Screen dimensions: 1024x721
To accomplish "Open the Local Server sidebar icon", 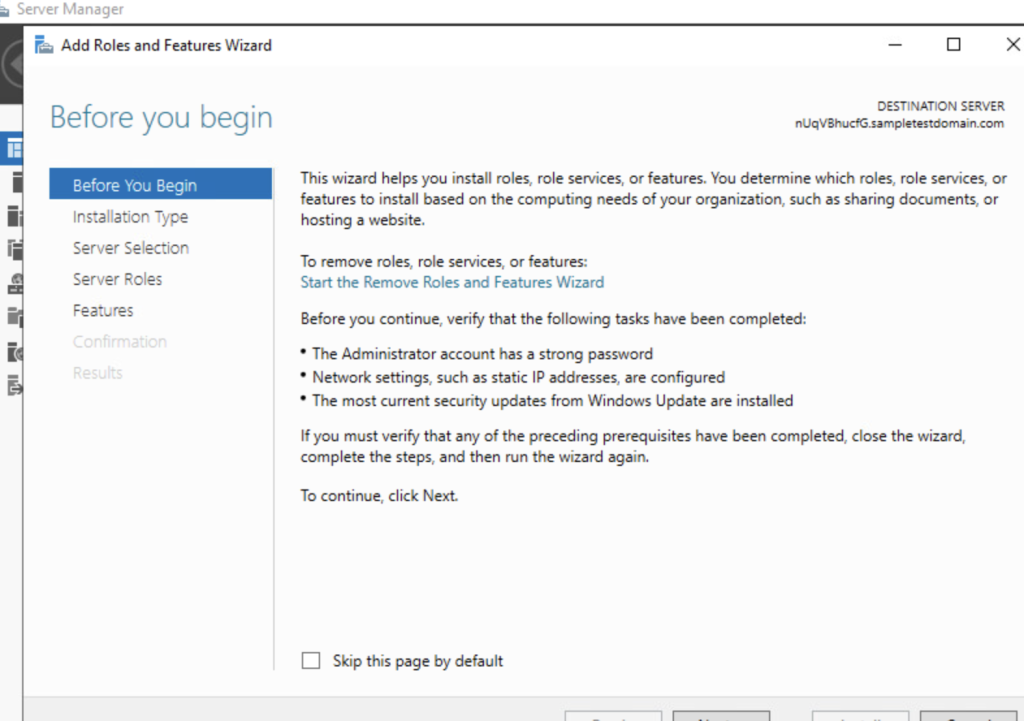I will pos(14,183).
